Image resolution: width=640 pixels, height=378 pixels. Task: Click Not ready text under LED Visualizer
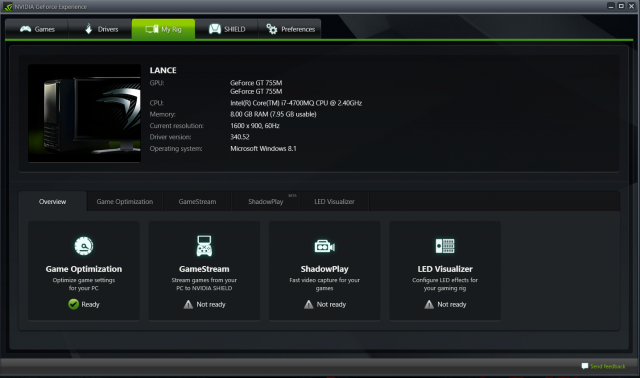451,305
